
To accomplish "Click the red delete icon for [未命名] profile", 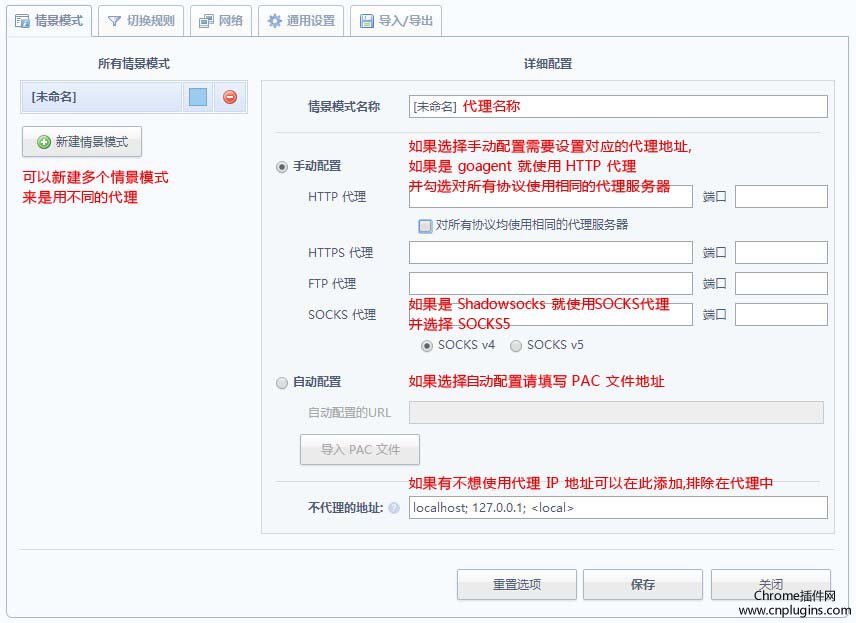I will click(230, 97).
